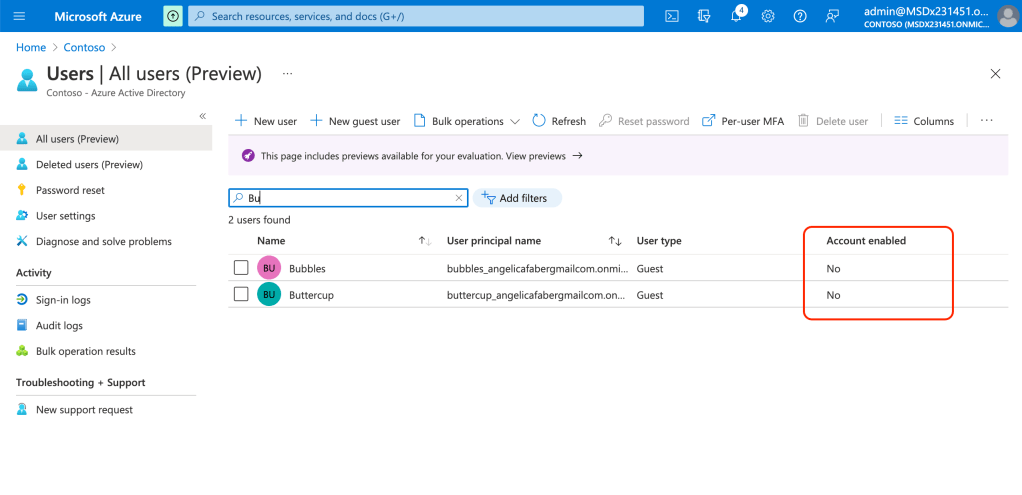
Task: Open directories and subscriptions filter icon
Action: [704, 16]
